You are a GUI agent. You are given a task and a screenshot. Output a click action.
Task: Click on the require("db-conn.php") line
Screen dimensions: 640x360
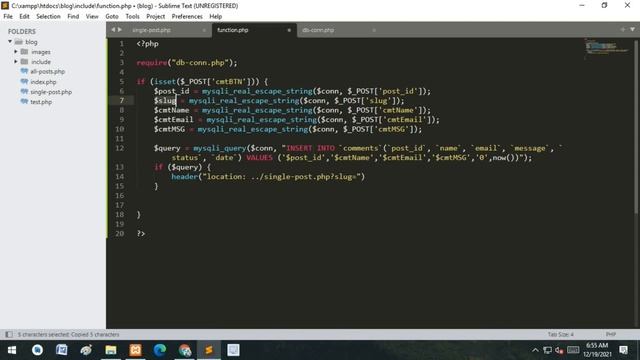(187, 62)
